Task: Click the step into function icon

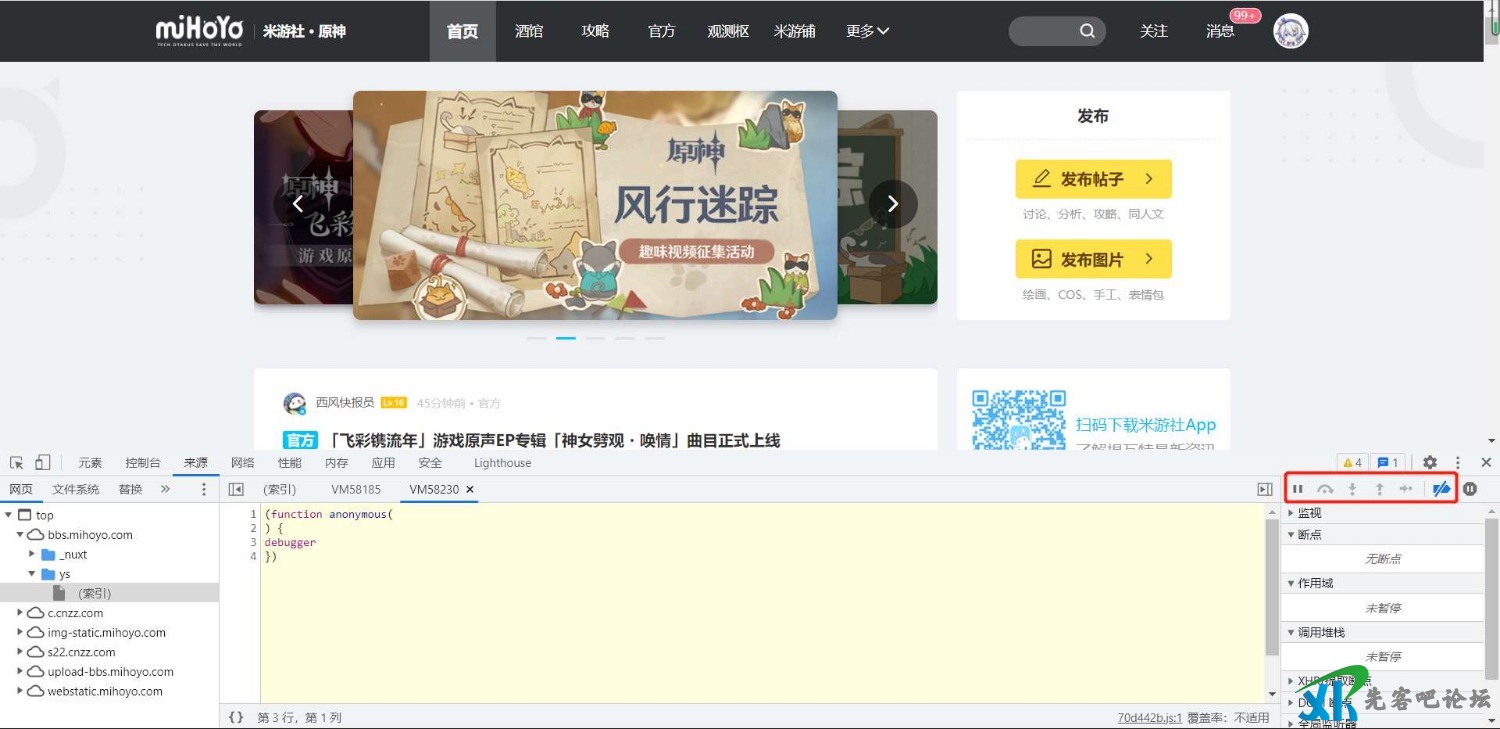Action: [x=1352, y=489]
